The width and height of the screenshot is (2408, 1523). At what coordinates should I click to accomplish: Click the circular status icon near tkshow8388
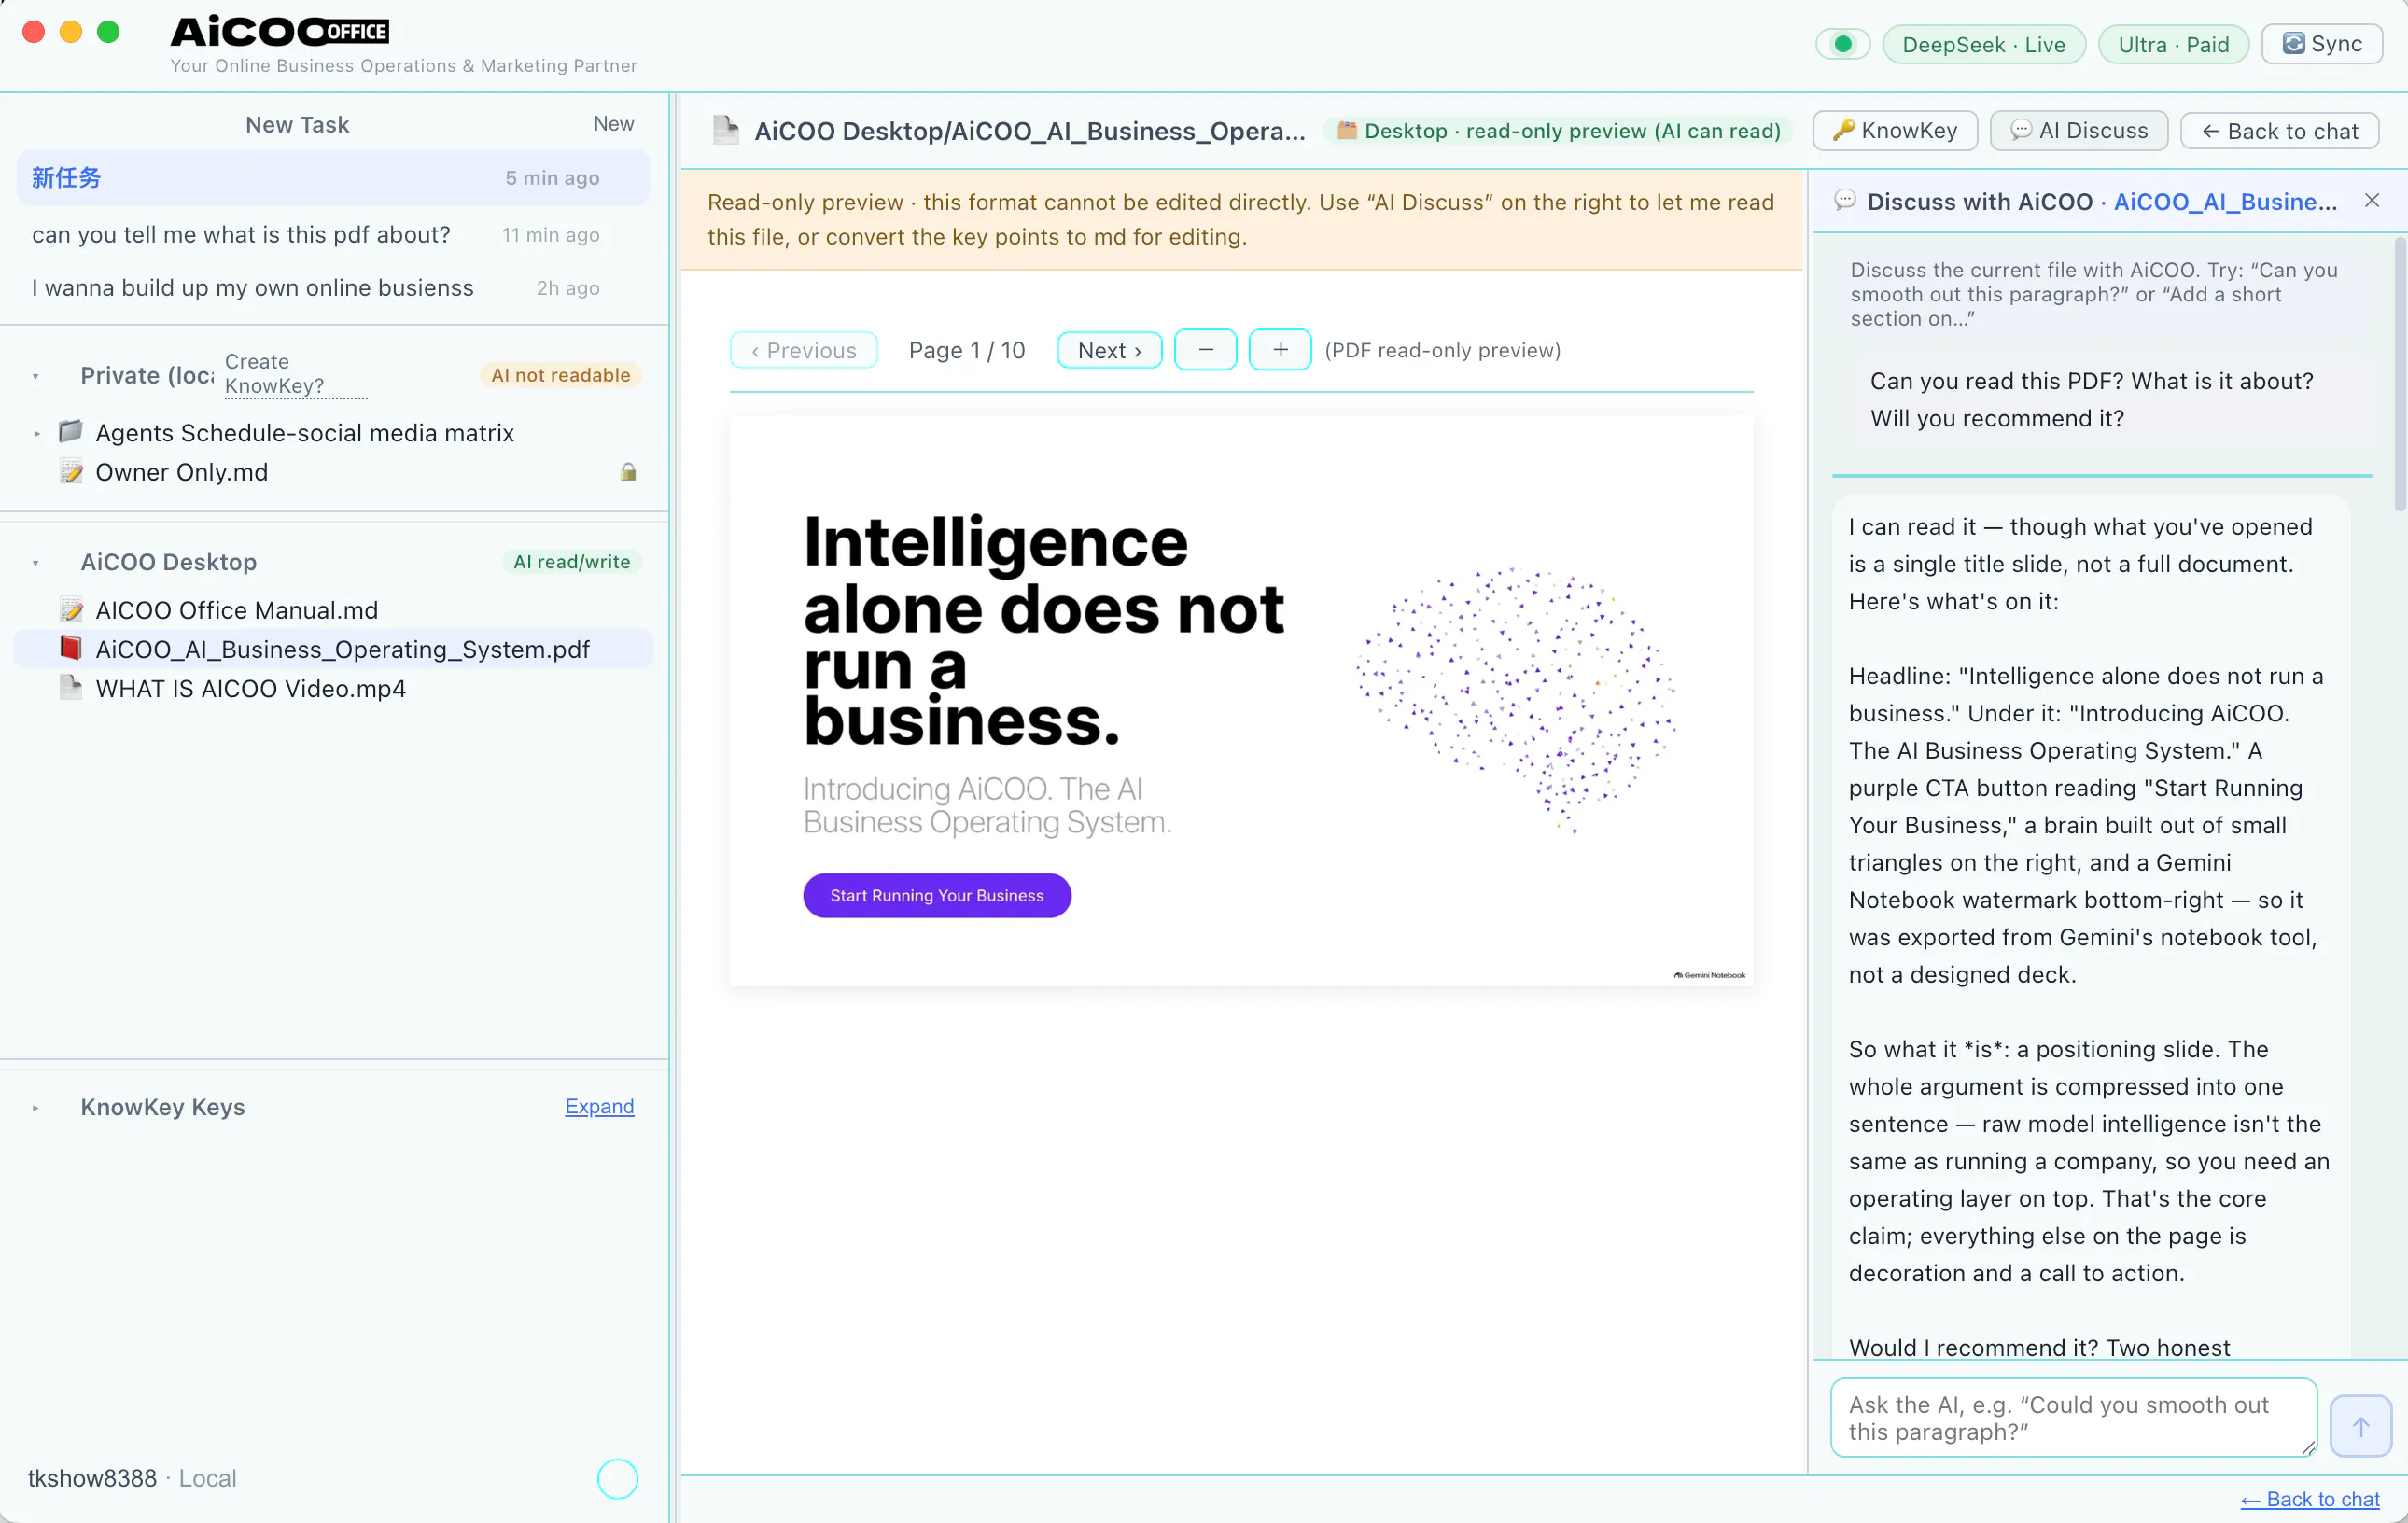[x=617, y=1479]
